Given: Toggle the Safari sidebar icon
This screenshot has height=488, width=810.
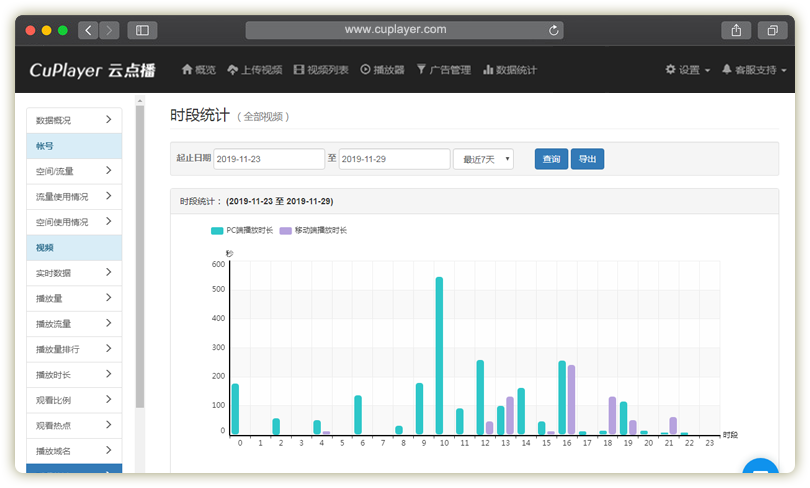Looking at the screenshot, I should coord(142,30).
